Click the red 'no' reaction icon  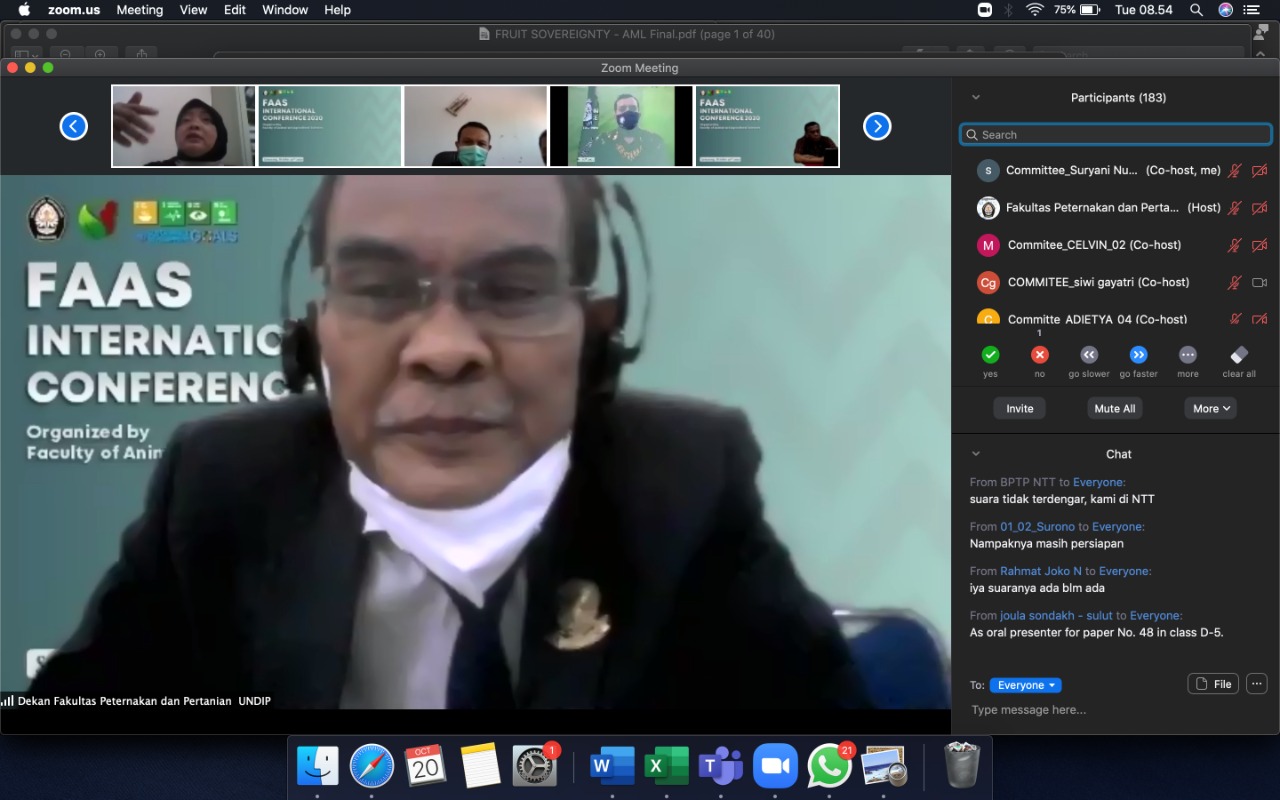point(1040,355)
